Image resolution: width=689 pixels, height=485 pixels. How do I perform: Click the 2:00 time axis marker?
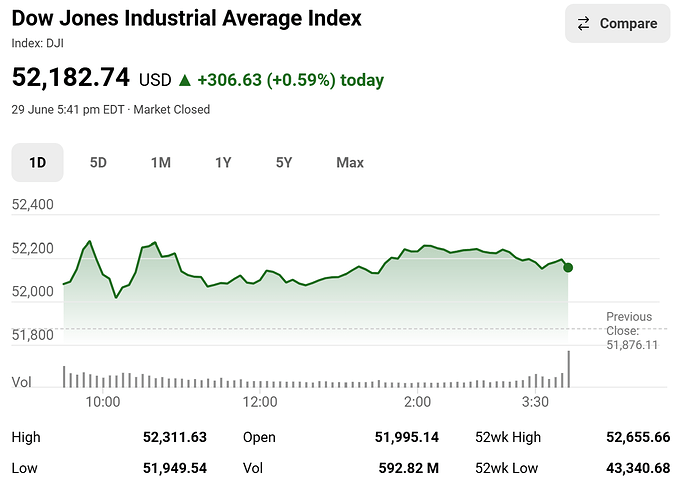tap(417, 402)
